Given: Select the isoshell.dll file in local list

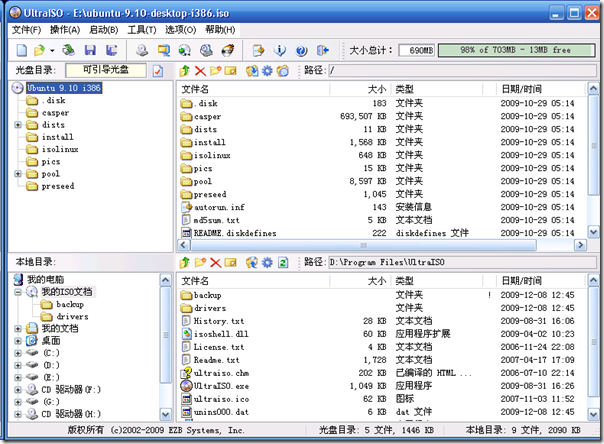Looking at the screenshot, I should pos(381,334).
